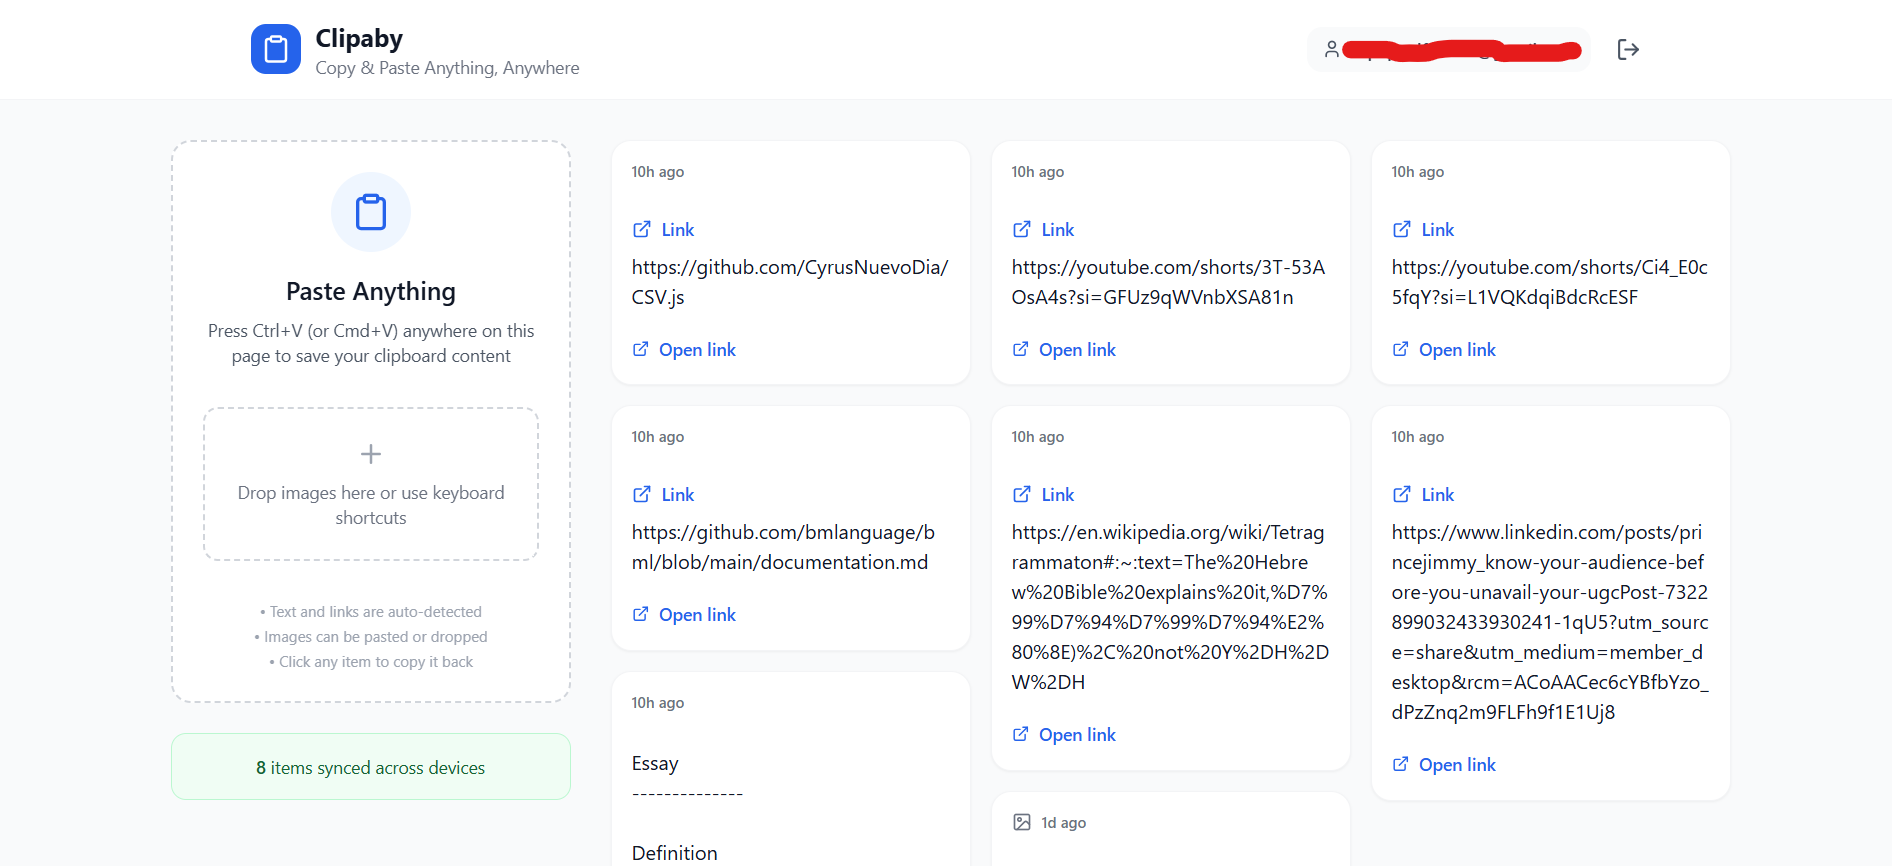Click the Paste Anything heading
Viewport: 1892px width, 866px height.
coord(371,291)
